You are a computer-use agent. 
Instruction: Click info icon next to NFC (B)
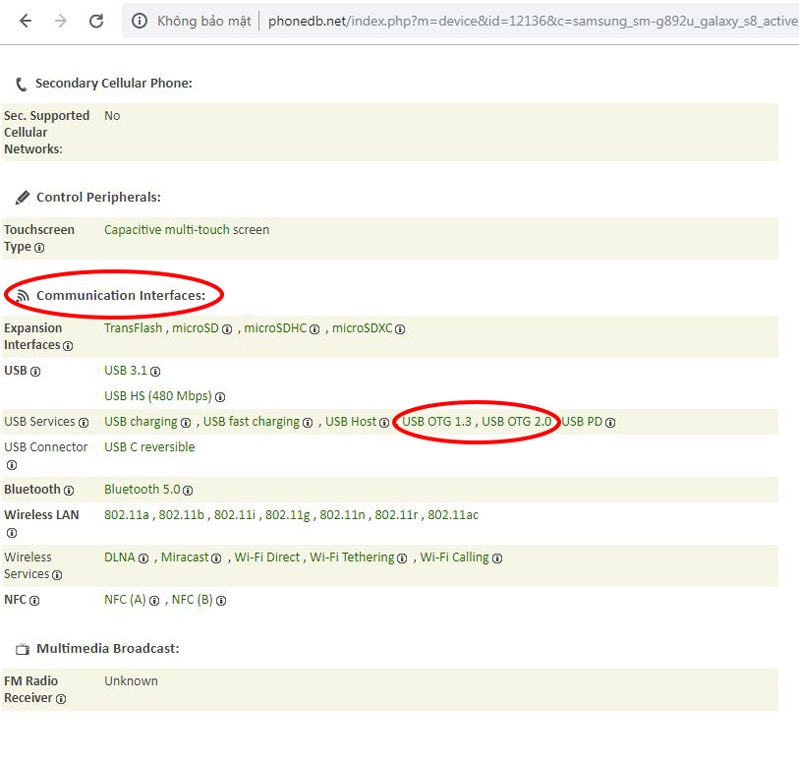click(x=221, y=601)
